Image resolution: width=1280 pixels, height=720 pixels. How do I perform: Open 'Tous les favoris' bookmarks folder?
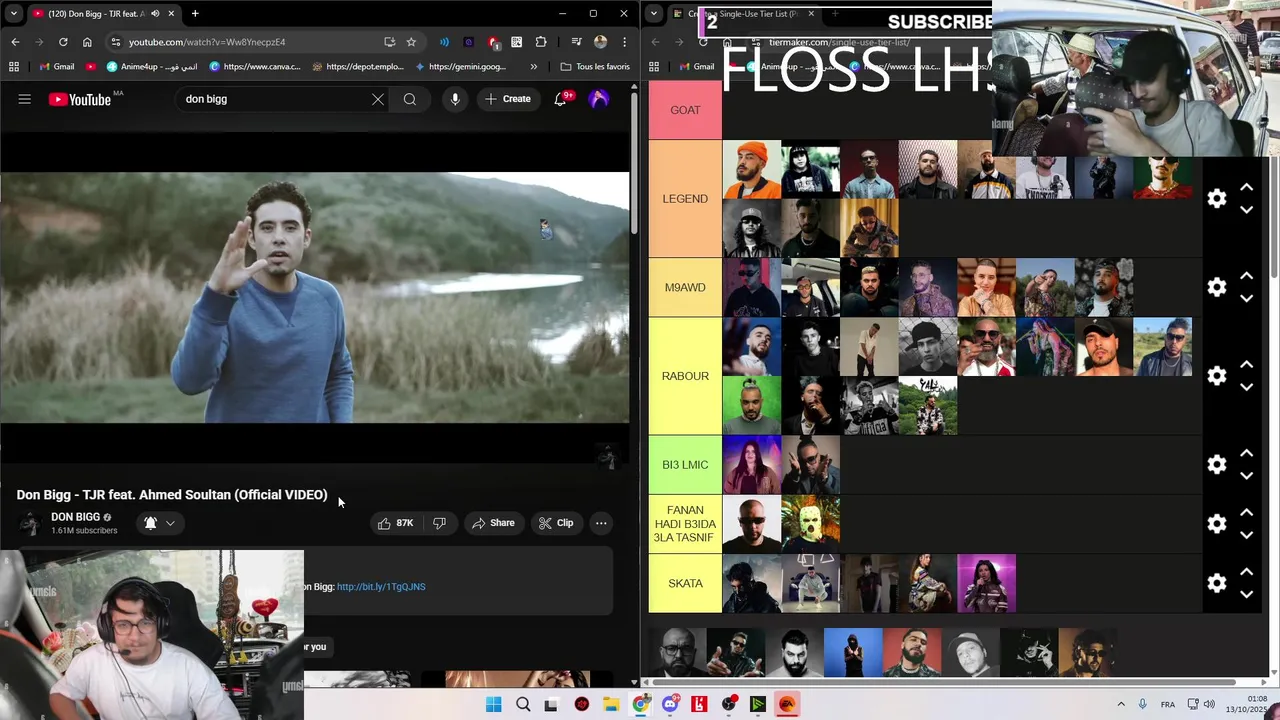pos(595,67)
